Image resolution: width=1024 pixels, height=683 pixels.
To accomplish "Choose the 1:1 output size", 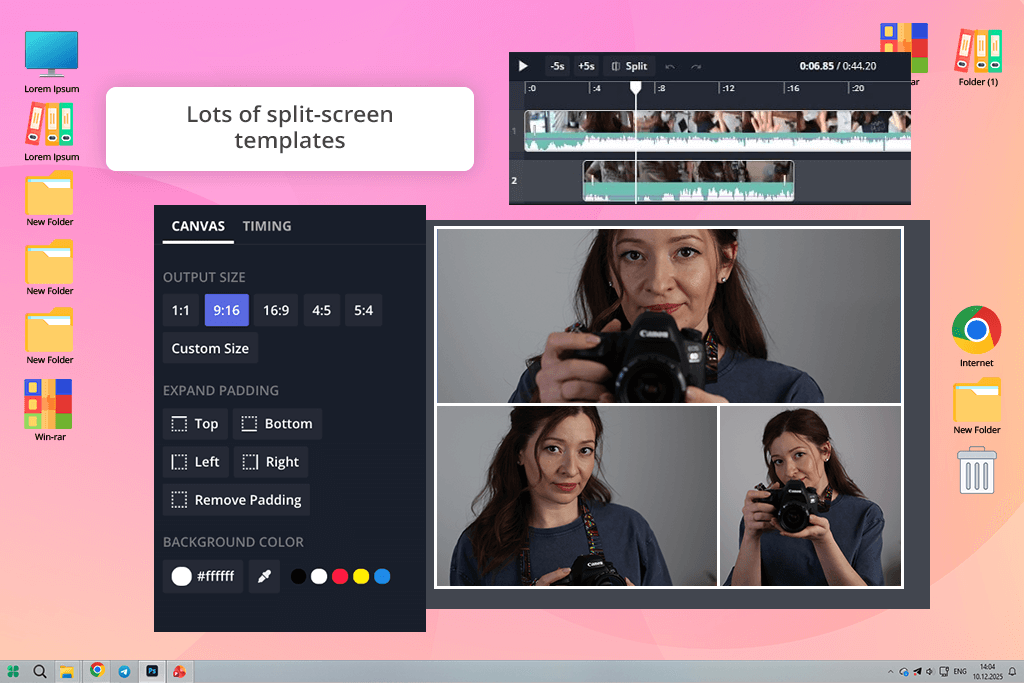I will click(x=181, y=310).
